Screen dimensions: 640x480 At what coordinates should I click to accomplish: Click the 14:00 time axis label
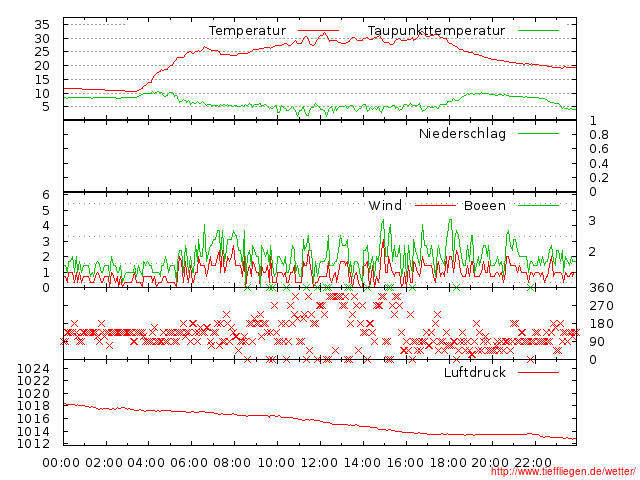point(362,463)
